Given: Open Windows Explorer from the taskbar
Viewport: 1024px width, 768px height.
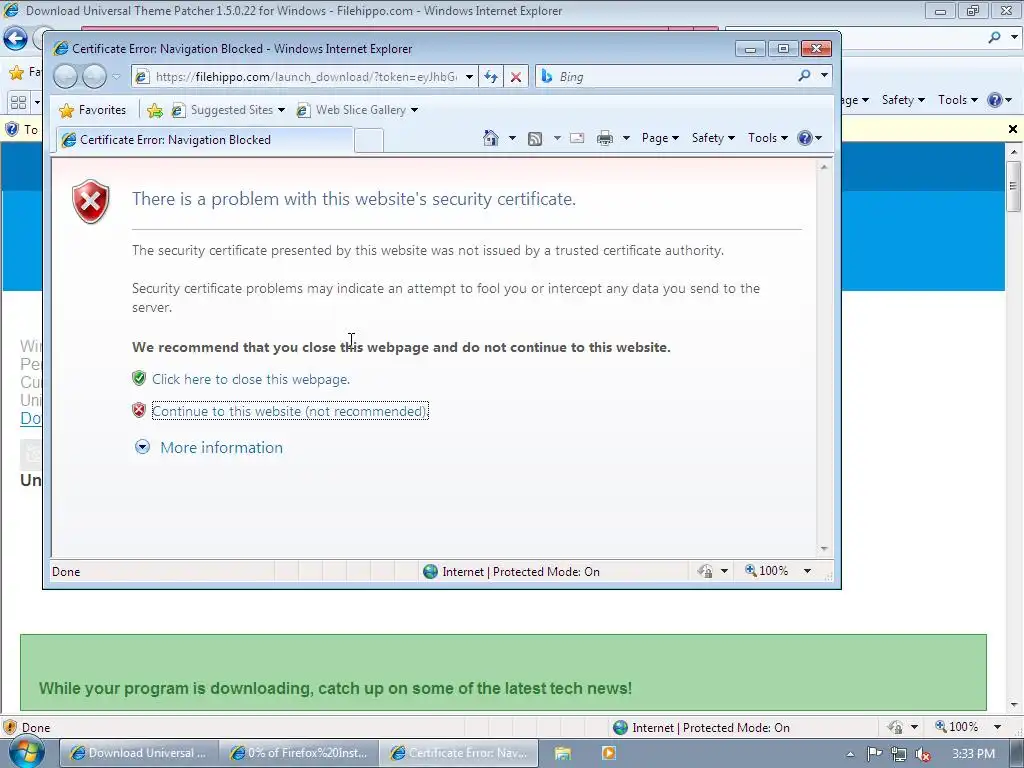Looking at the screenshot, I should (563, 753).
